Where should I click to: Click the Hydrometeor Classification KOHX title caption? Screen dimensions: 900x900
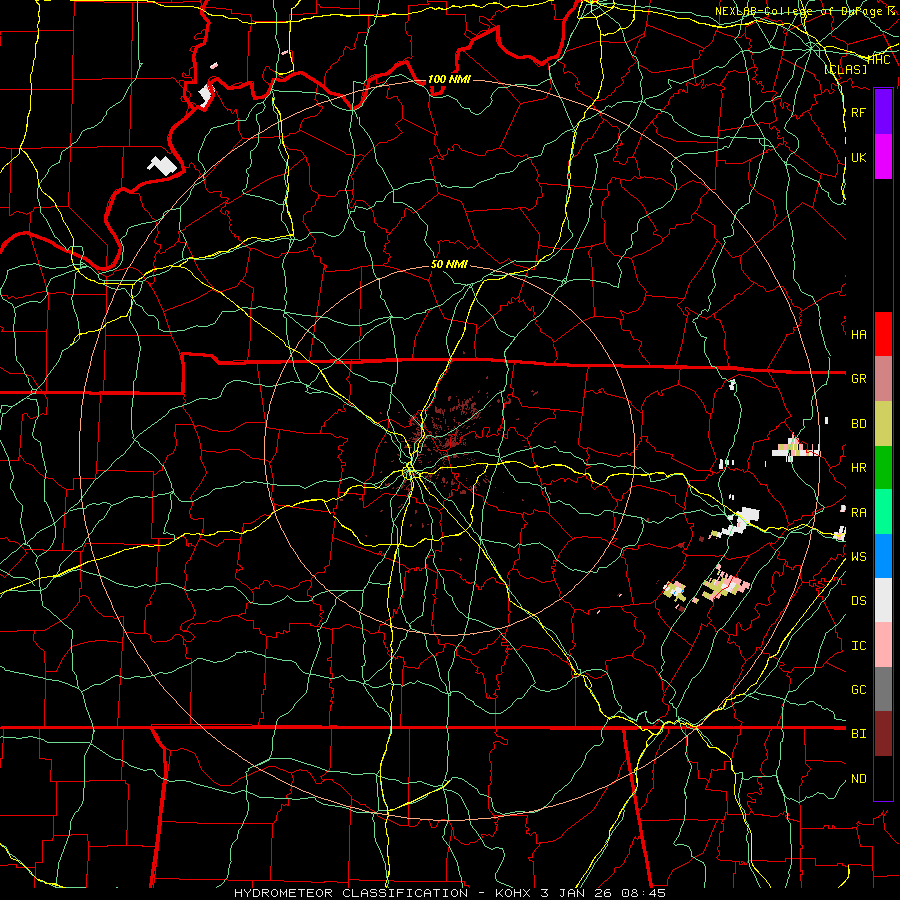pyautogui.click(x=450, y=893)
